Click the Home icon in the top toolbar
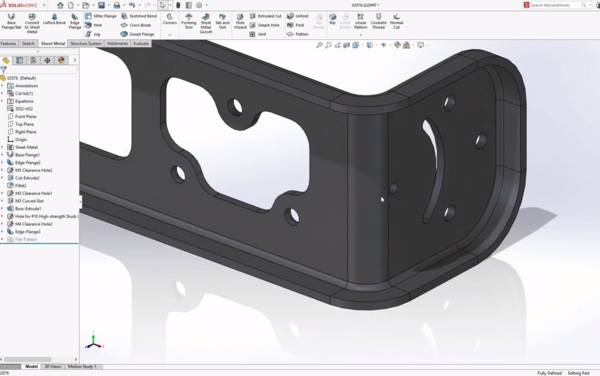The width and height of the screenshot is (600, 376). pyautogui.click(x=60, y=5)
